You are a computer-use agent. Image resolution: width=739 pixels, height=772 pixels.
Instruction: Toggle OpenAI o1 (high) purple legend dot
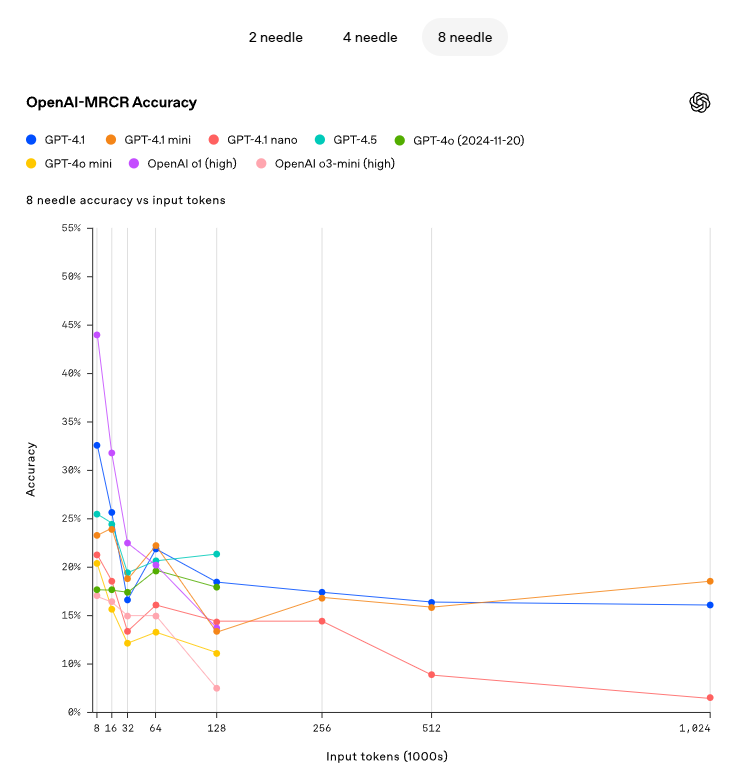[134, 163]
